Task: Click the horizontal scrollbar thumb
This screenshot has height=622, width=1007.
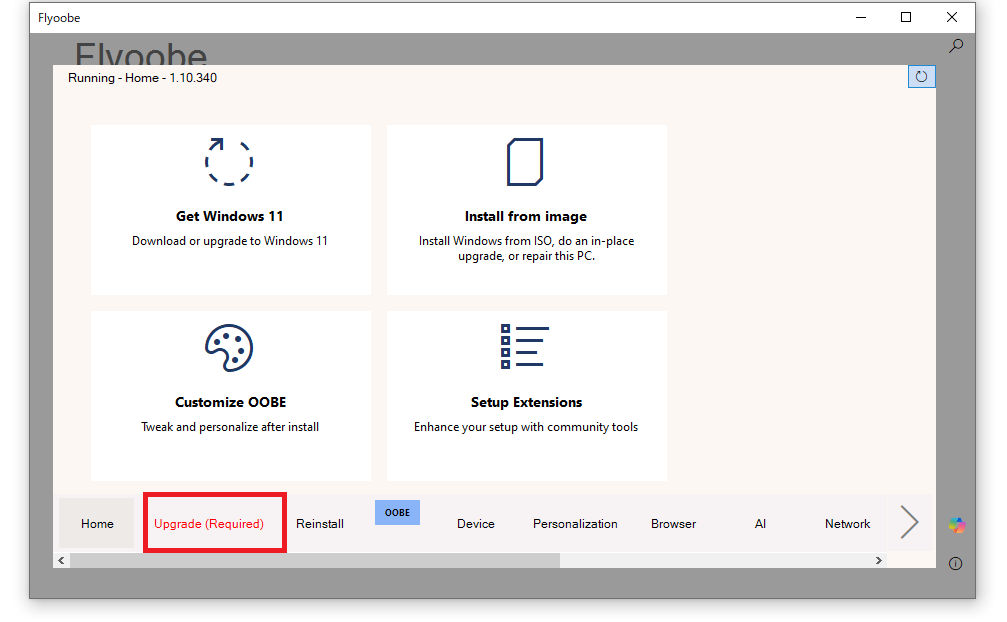Action: point(314,561)
